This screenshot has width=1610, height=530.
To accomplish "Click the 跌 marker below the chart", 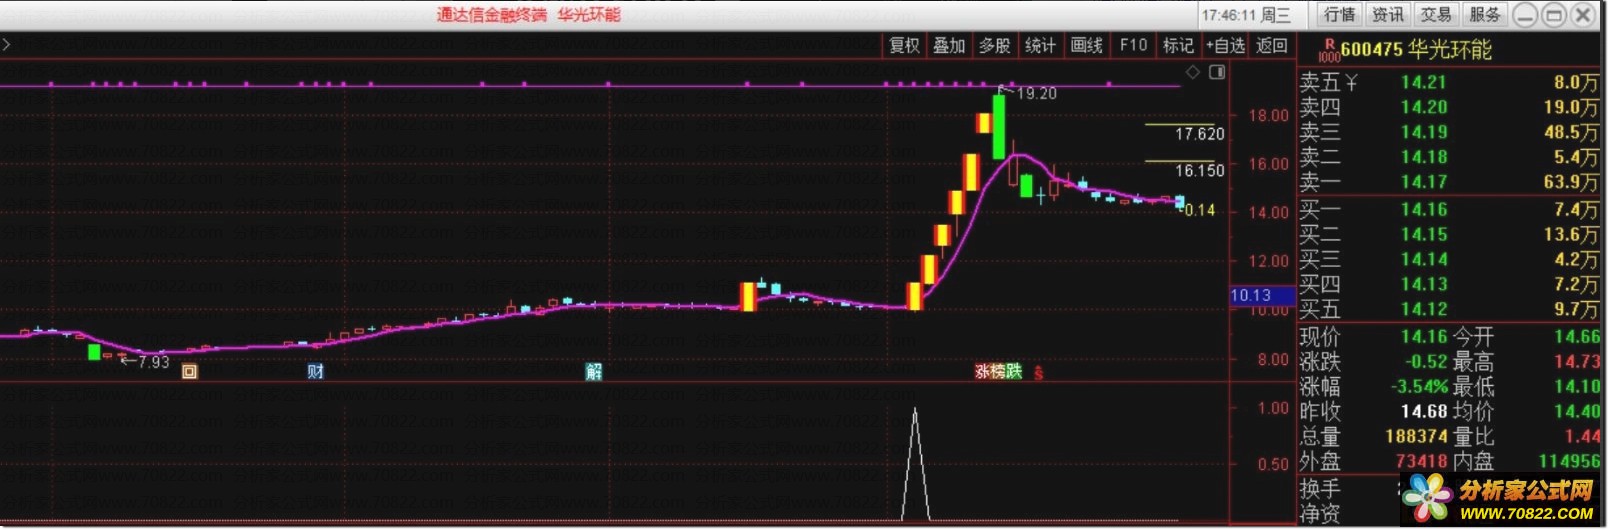I will click(1014, 372).
